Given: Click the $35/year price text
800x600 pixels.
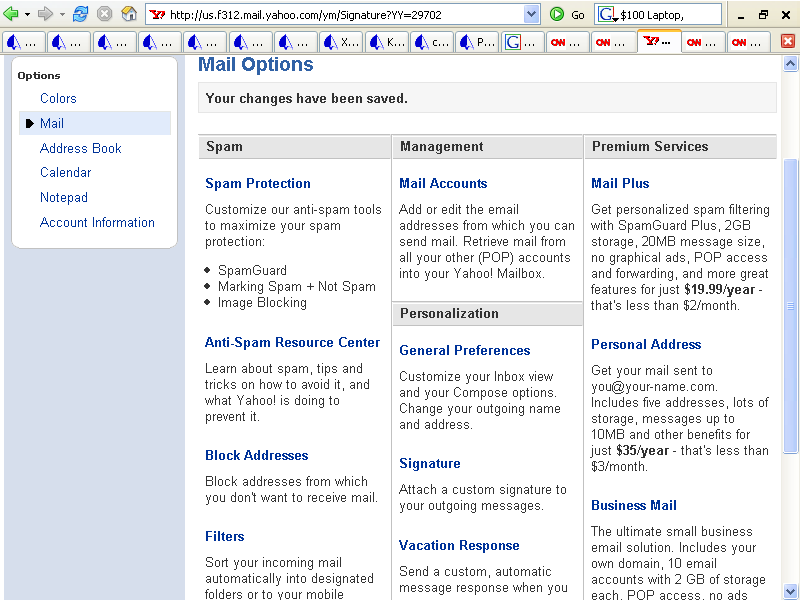Looking at the screenshot, I should (x=642, y=451).
